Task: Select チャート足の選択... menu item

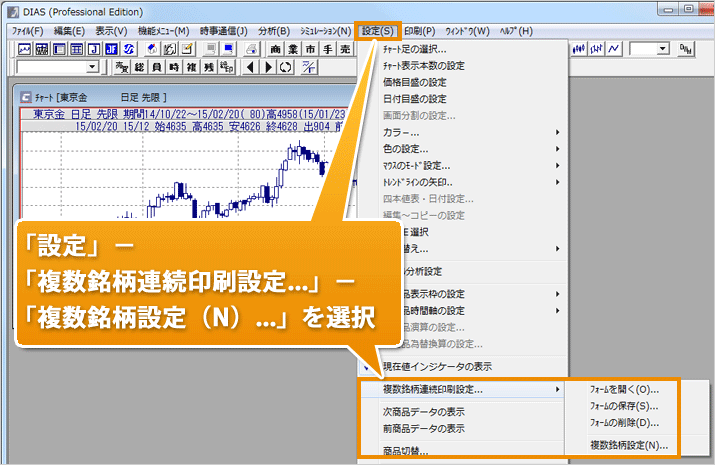Action: 415,50
